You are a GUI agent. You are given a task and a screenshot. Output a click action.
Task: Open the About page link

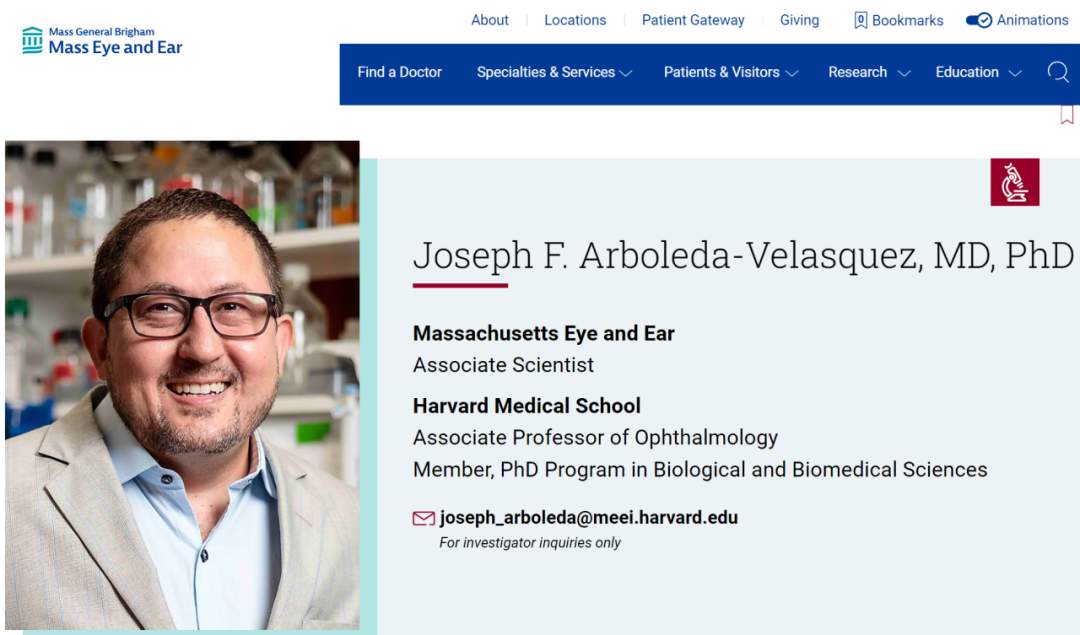pyautogui.click(x=490, y=20)
